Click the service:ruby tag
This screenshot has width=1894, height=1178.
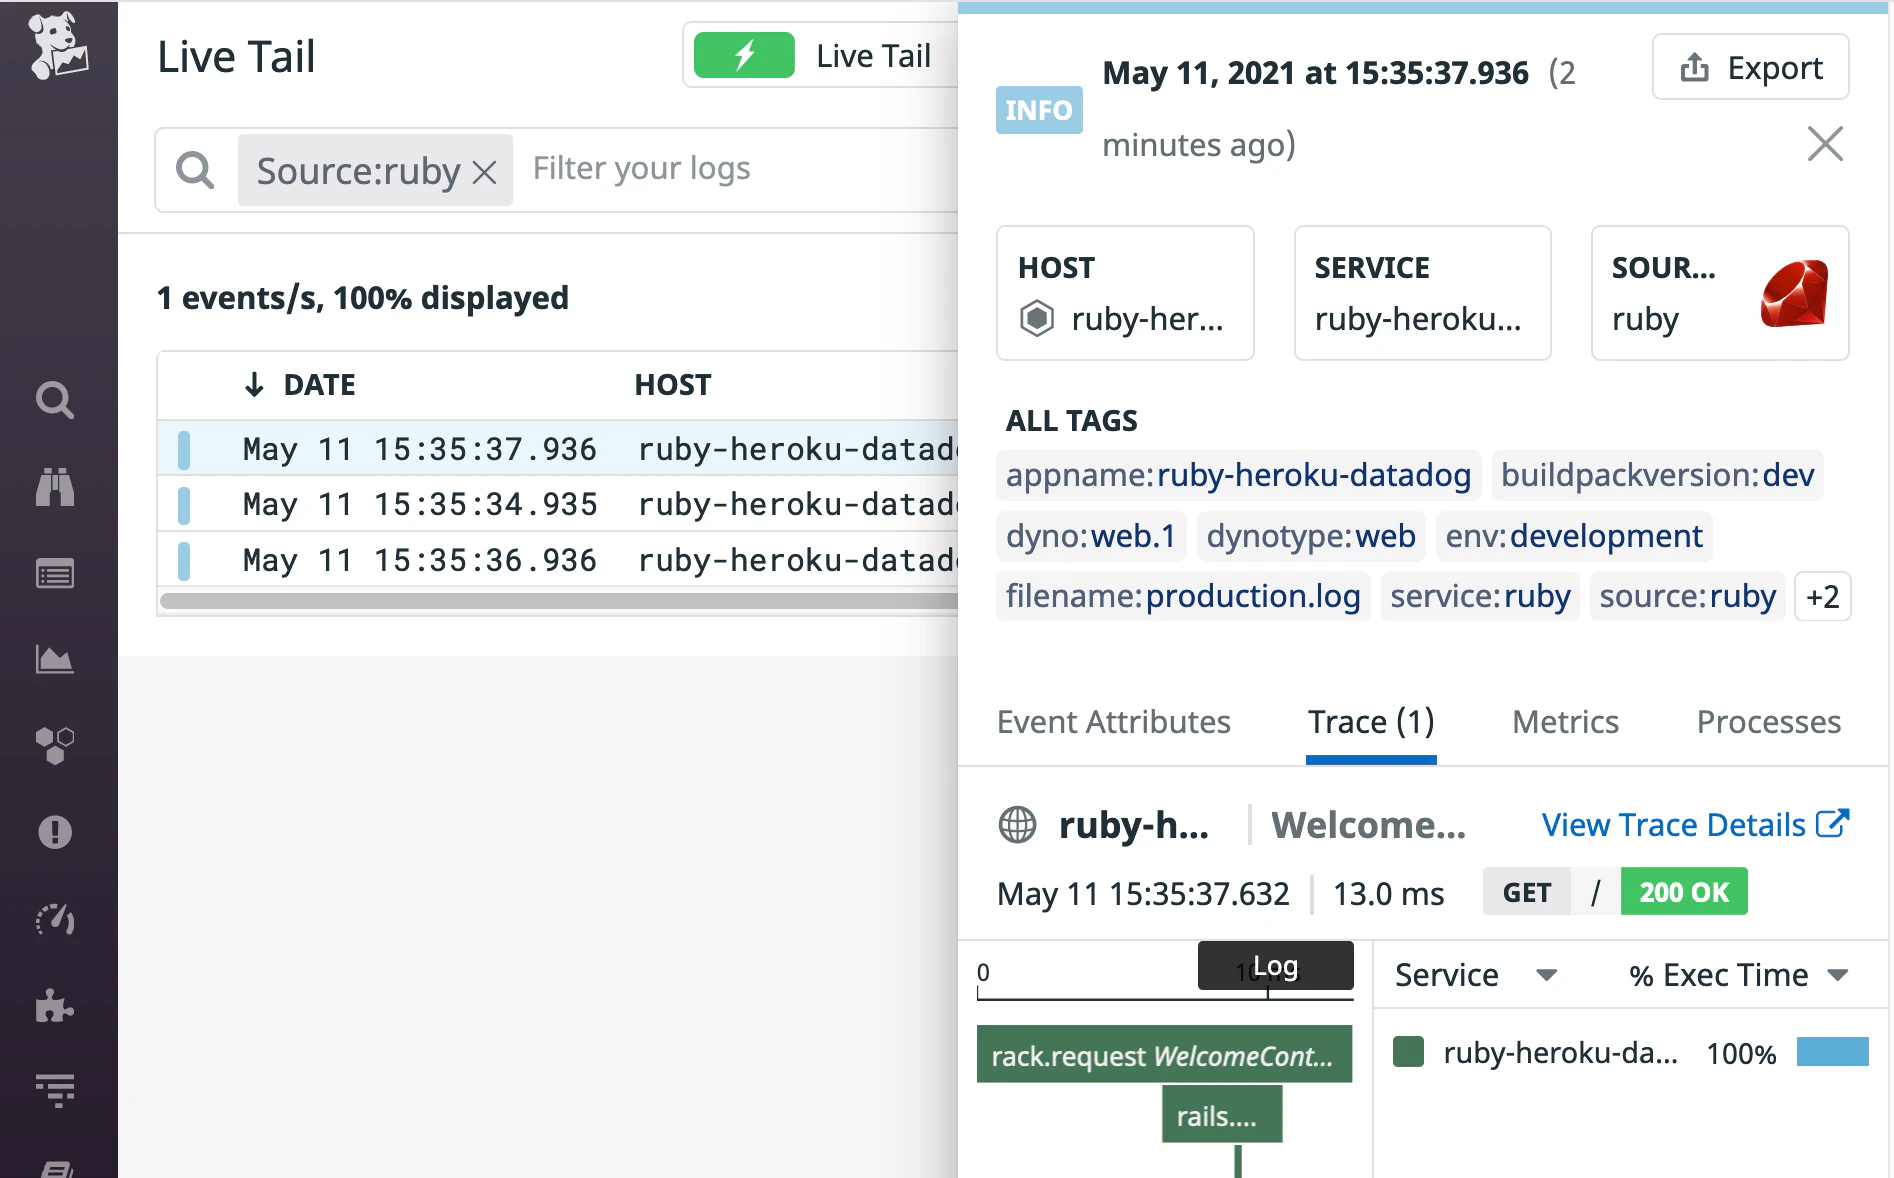tap(1480, 597)
